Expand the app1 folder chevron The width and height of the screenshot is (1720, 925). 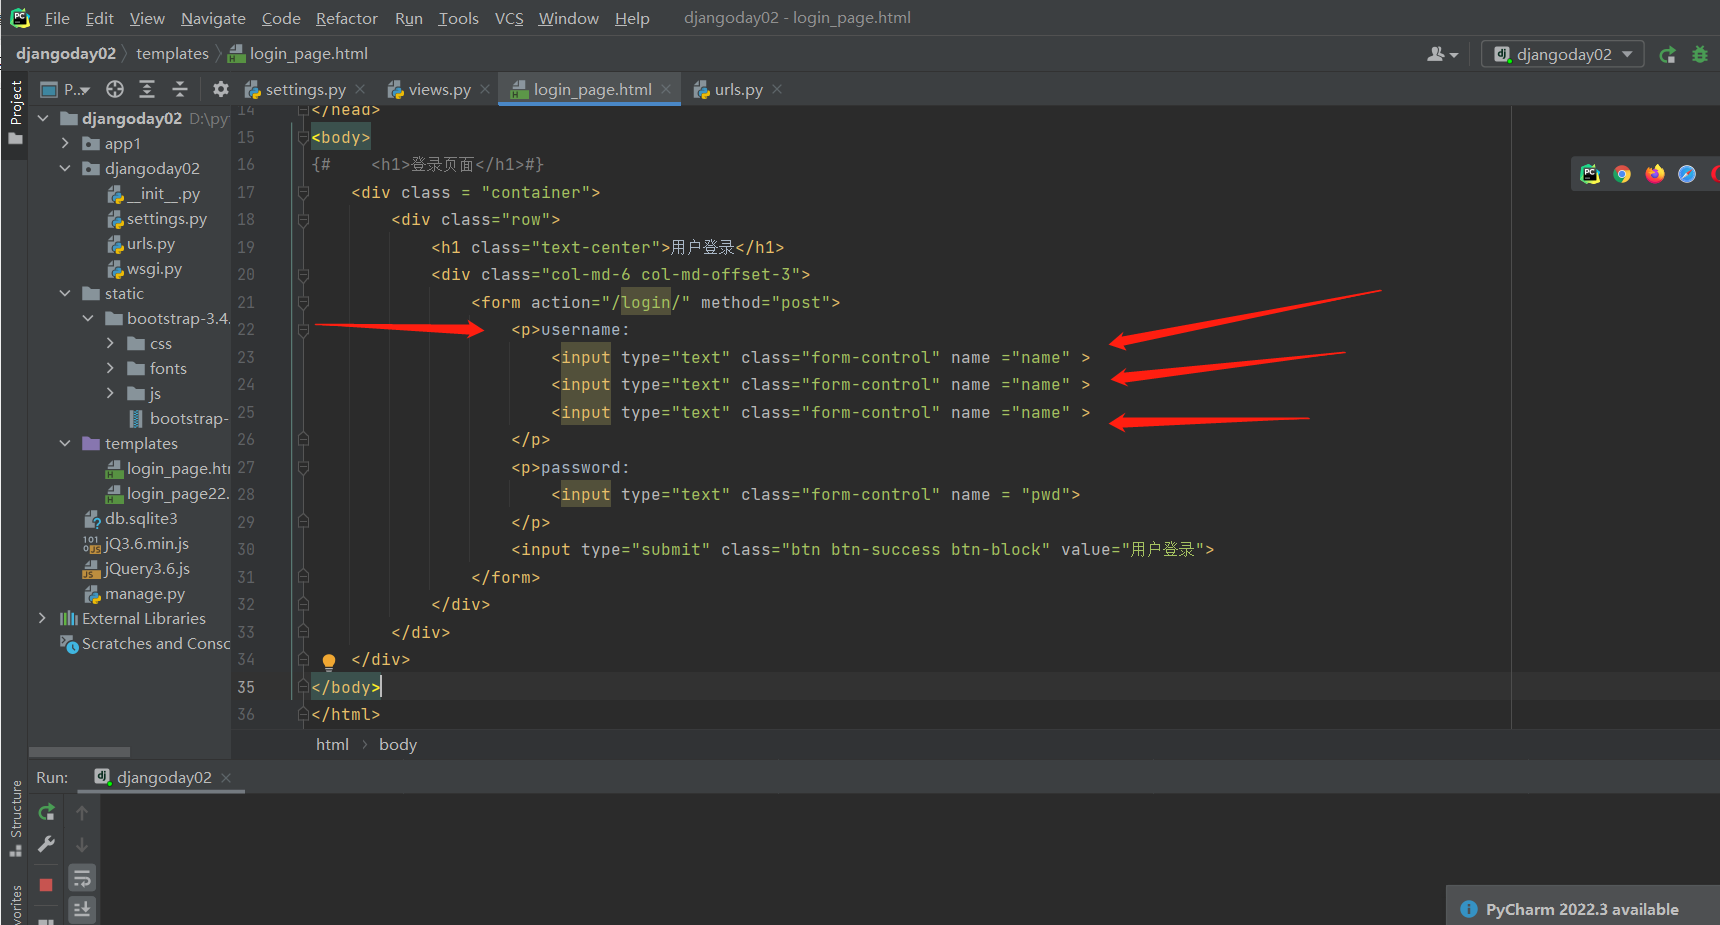(65, 143)
